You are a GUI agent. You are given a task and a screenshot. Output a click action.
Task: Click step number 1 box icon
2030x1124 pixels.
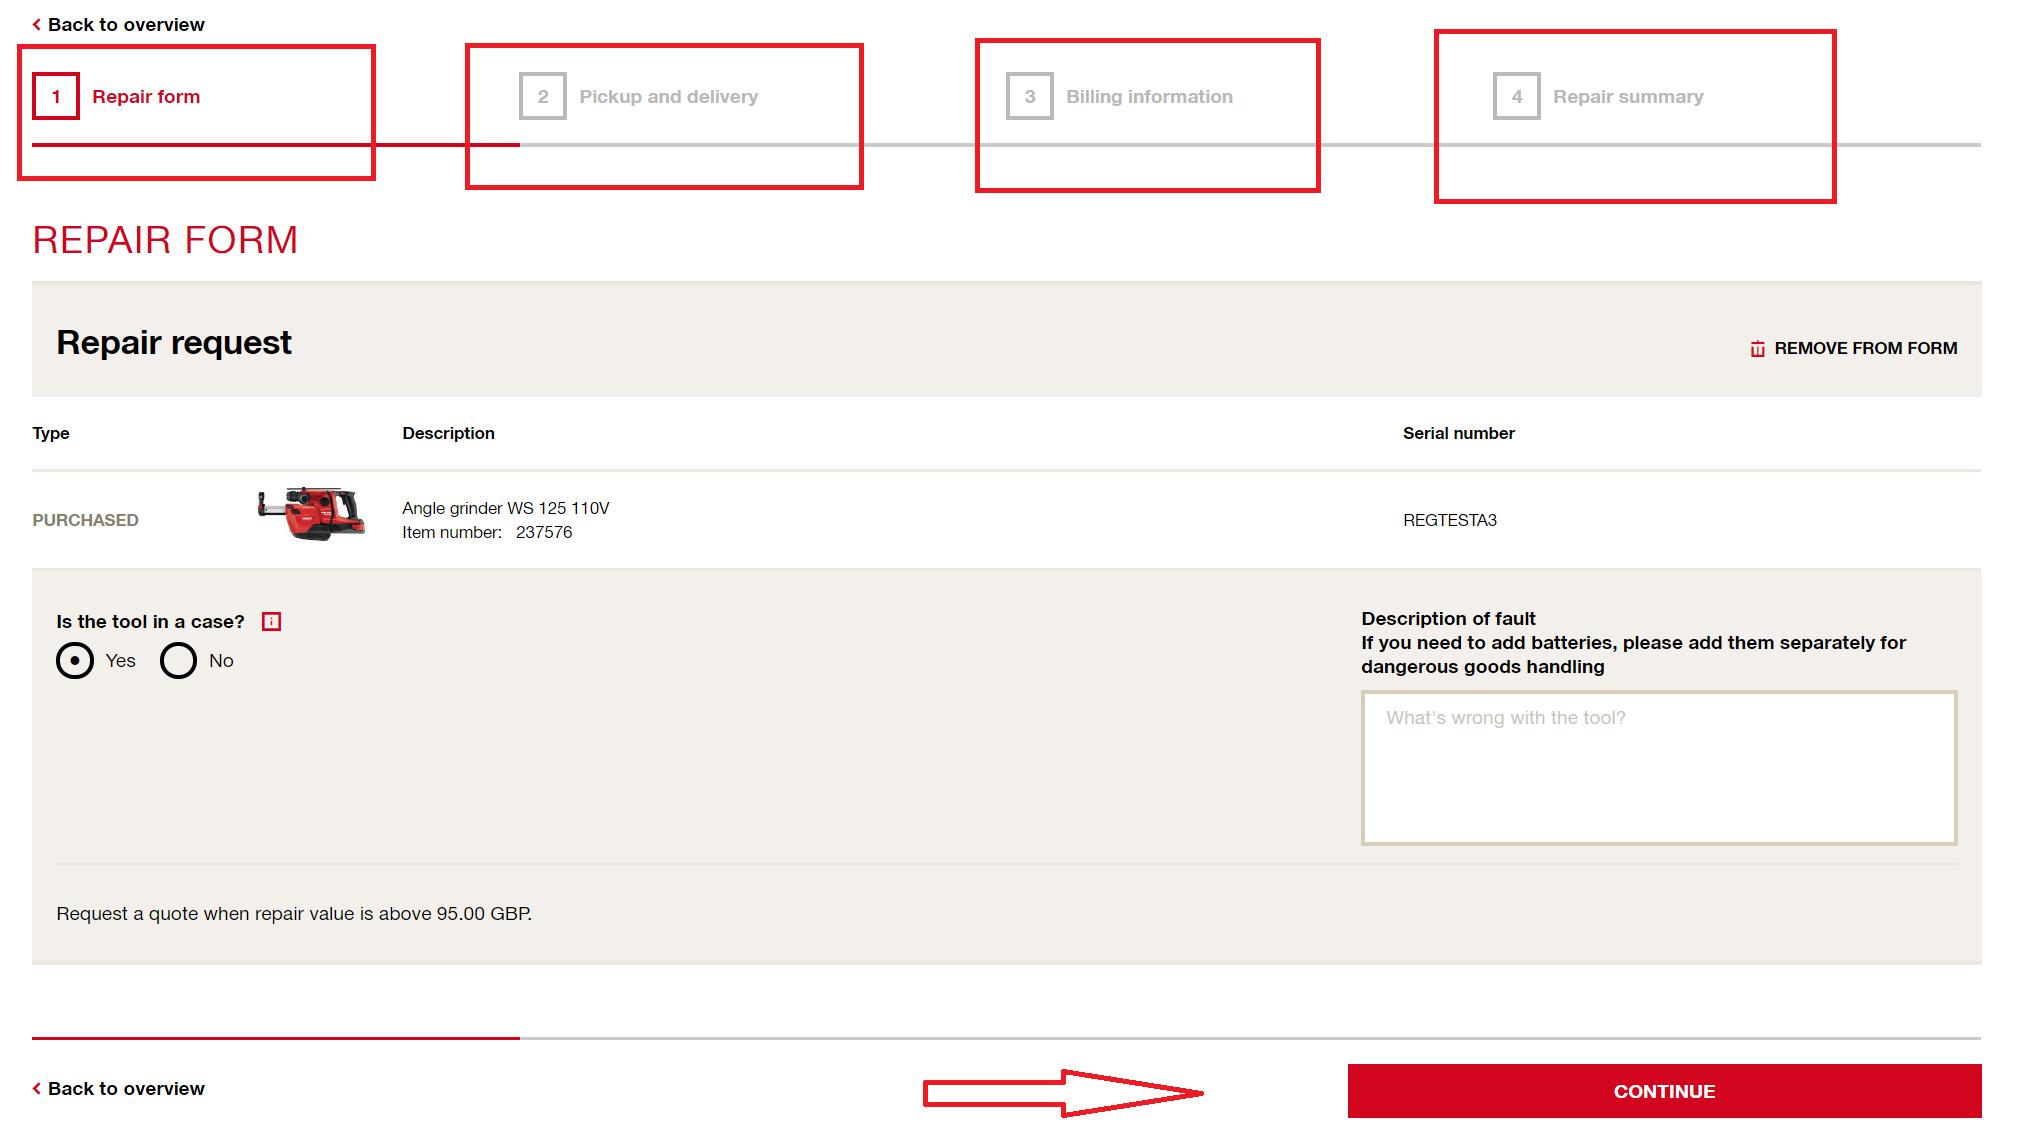coord(56,97)
